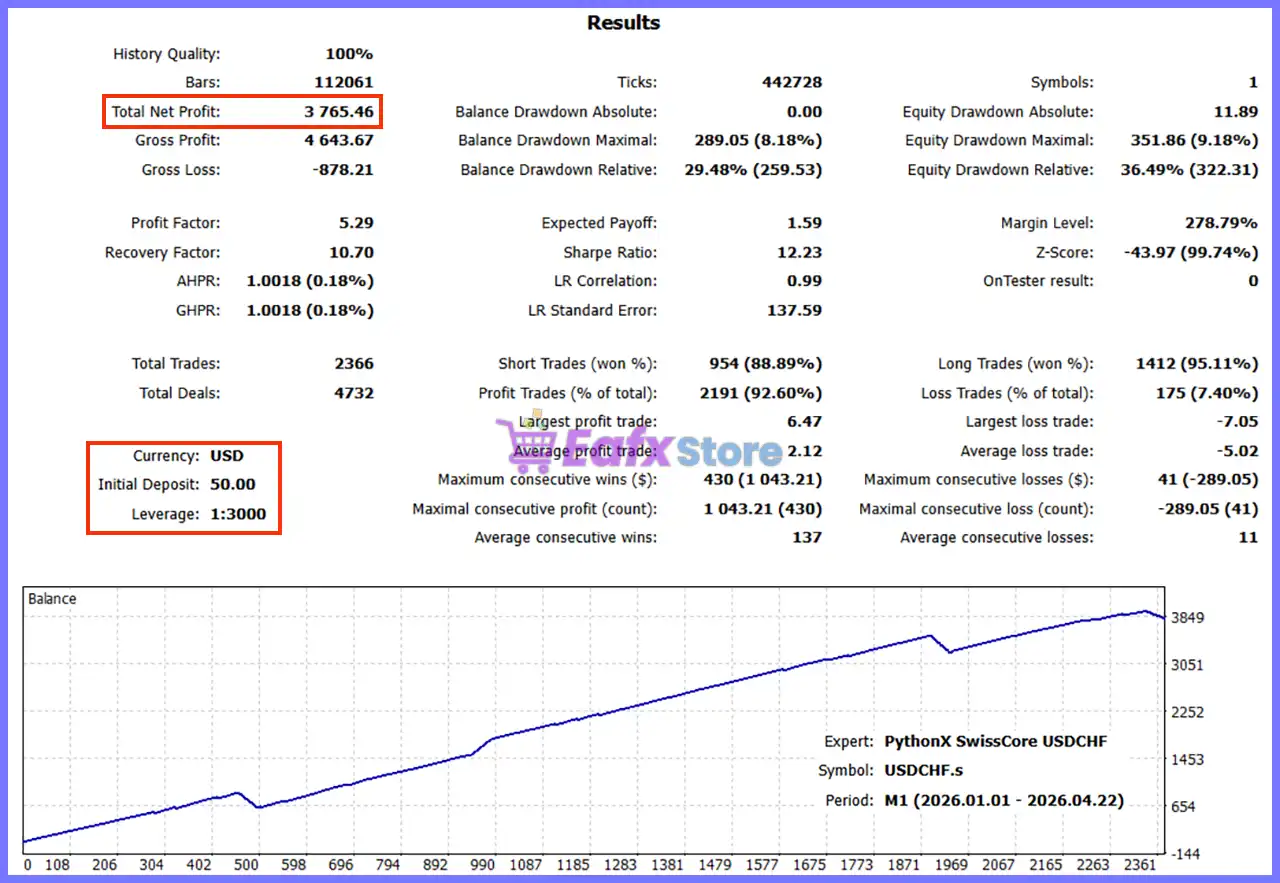Viewport: 1280px width, 883px height.
Task: Click the Average consecutive losses value 11
Action: tap(1248, 538)
